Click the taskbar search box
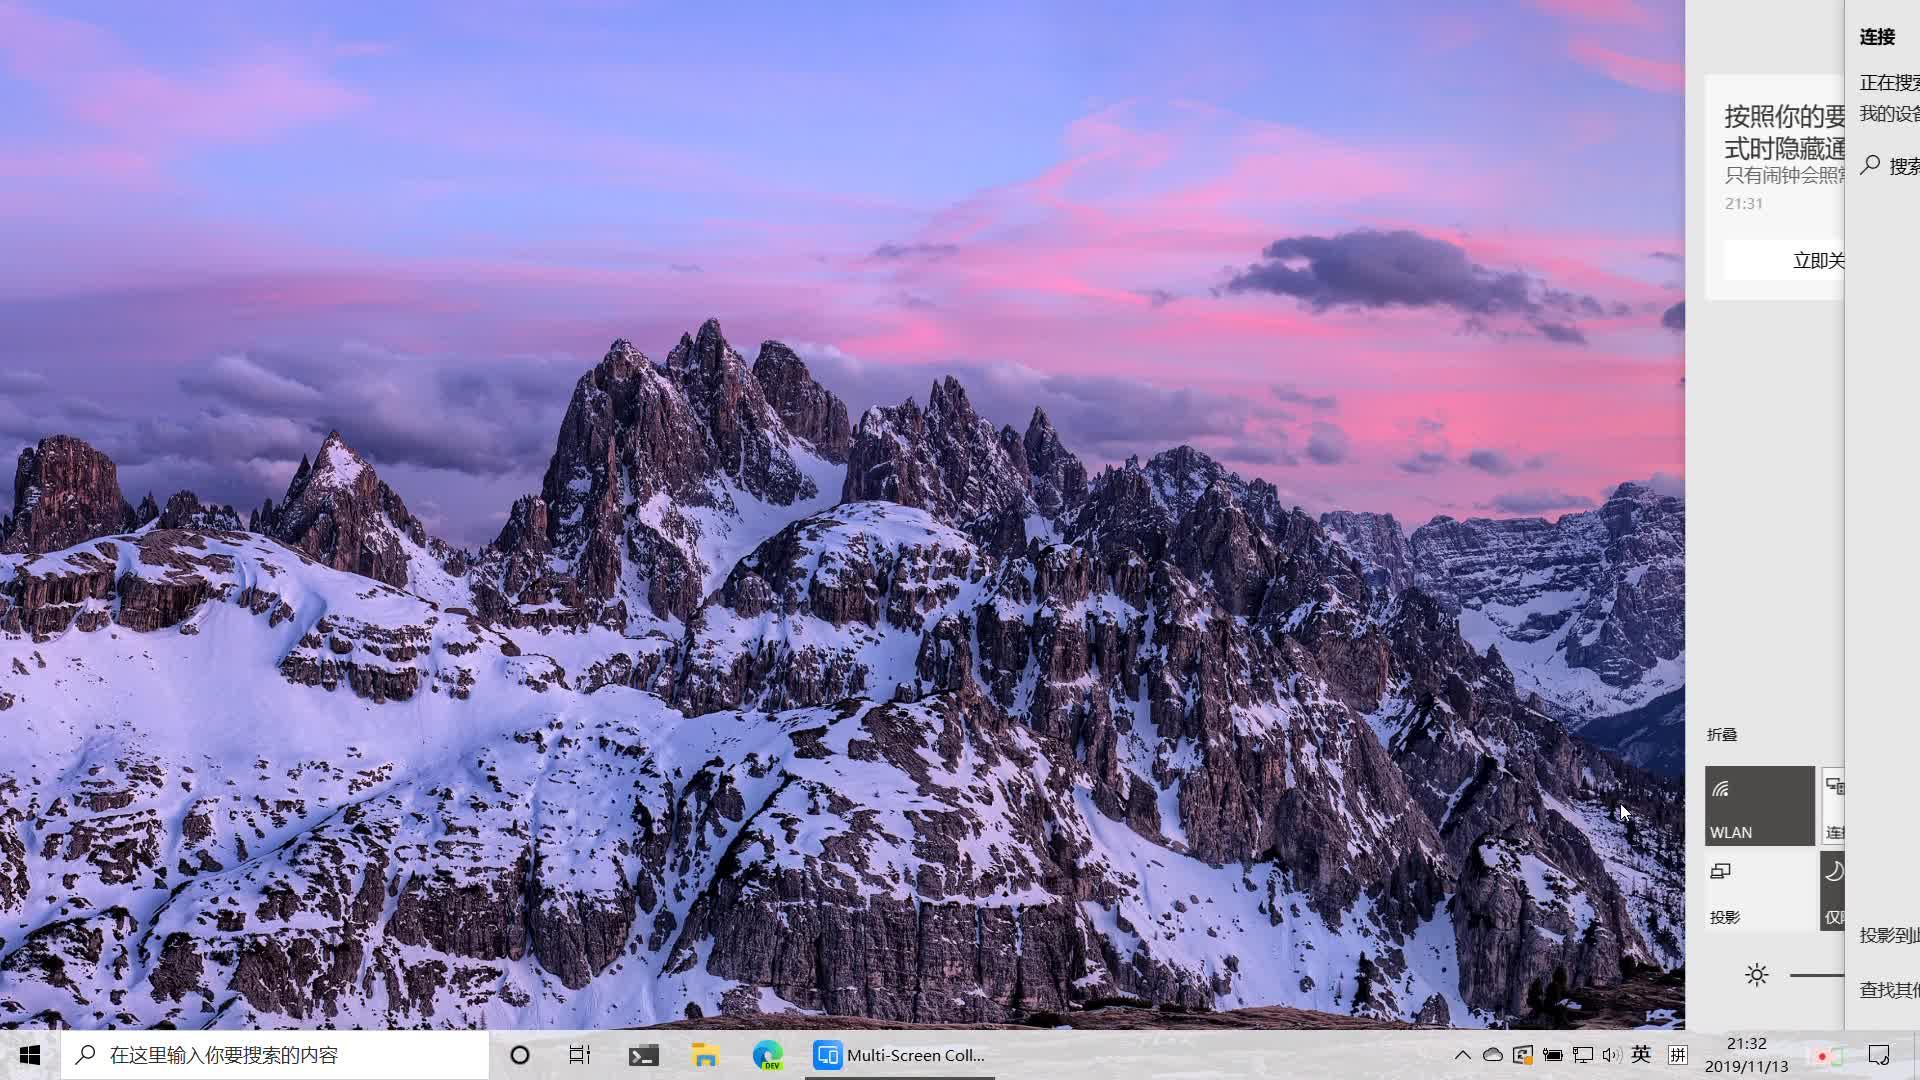This screenshot has height=1080, width=1920. tap(275, 1055)
